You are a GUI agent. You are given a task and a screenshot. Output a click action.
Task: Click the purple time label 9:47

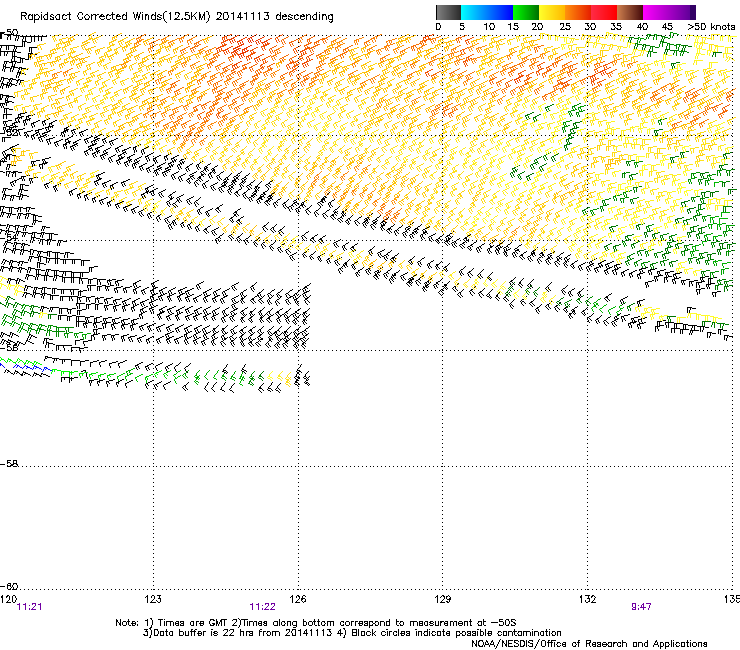point(641,607)
